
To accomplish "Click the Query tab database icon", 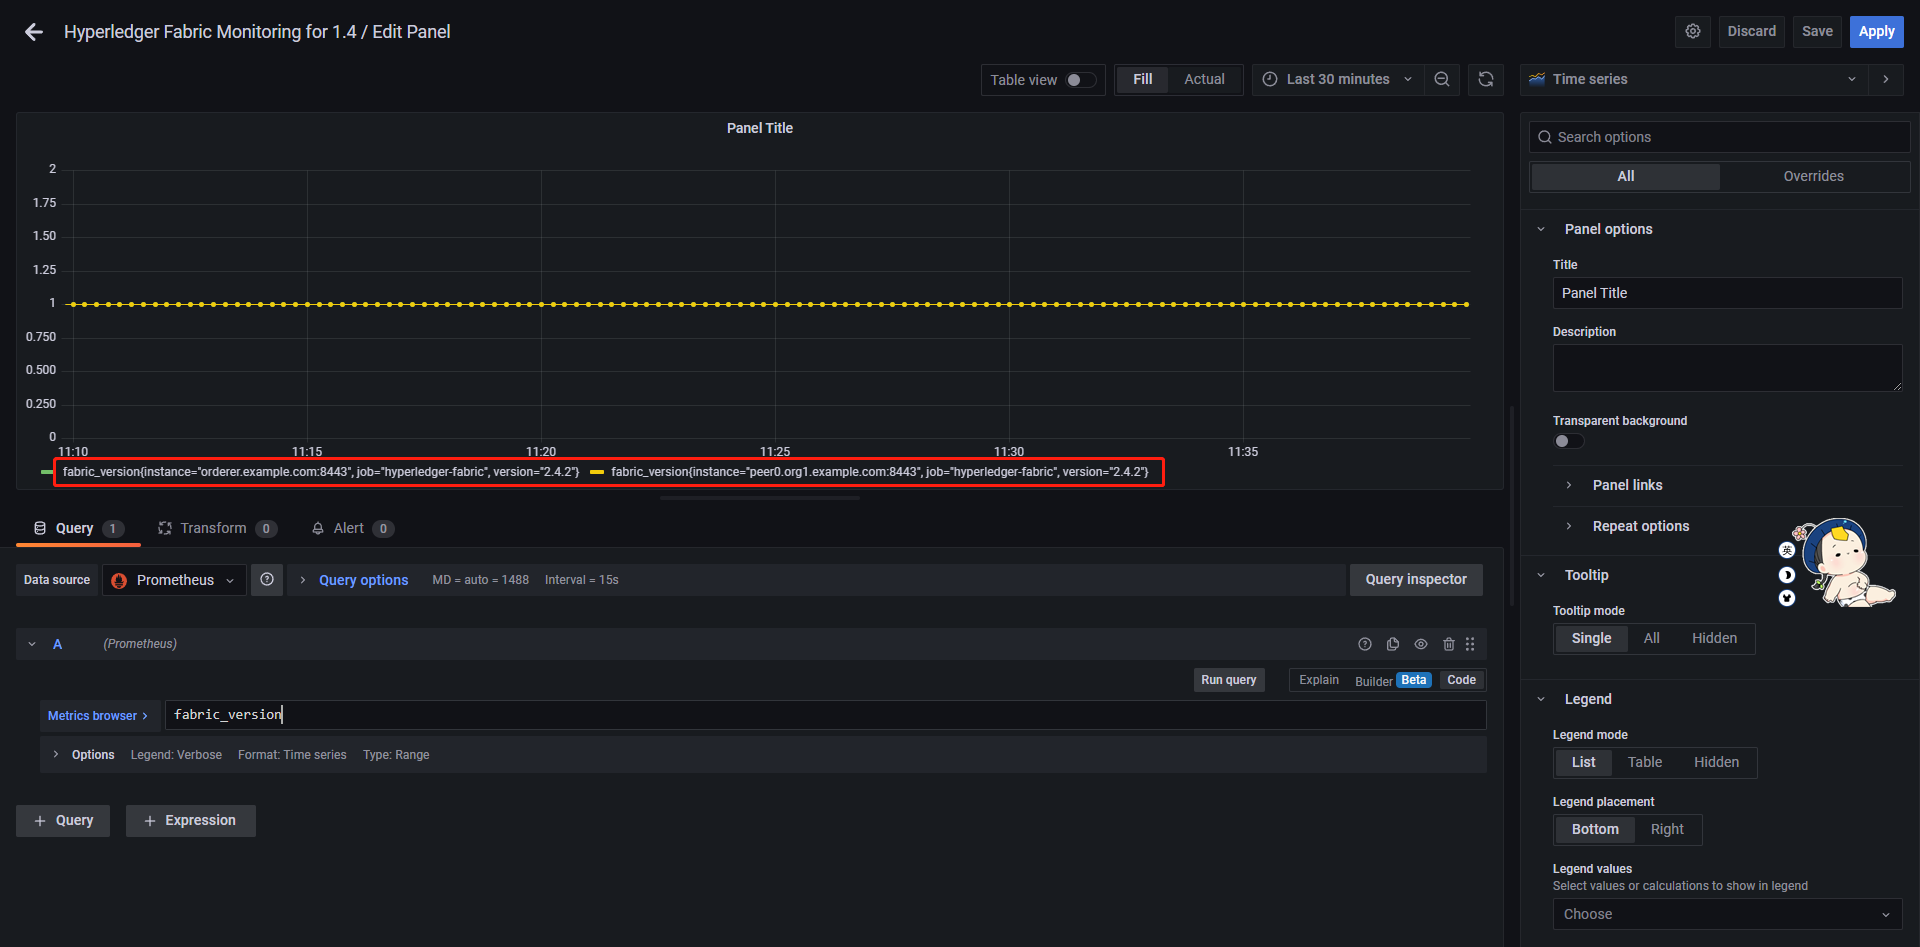I will 40,528.
